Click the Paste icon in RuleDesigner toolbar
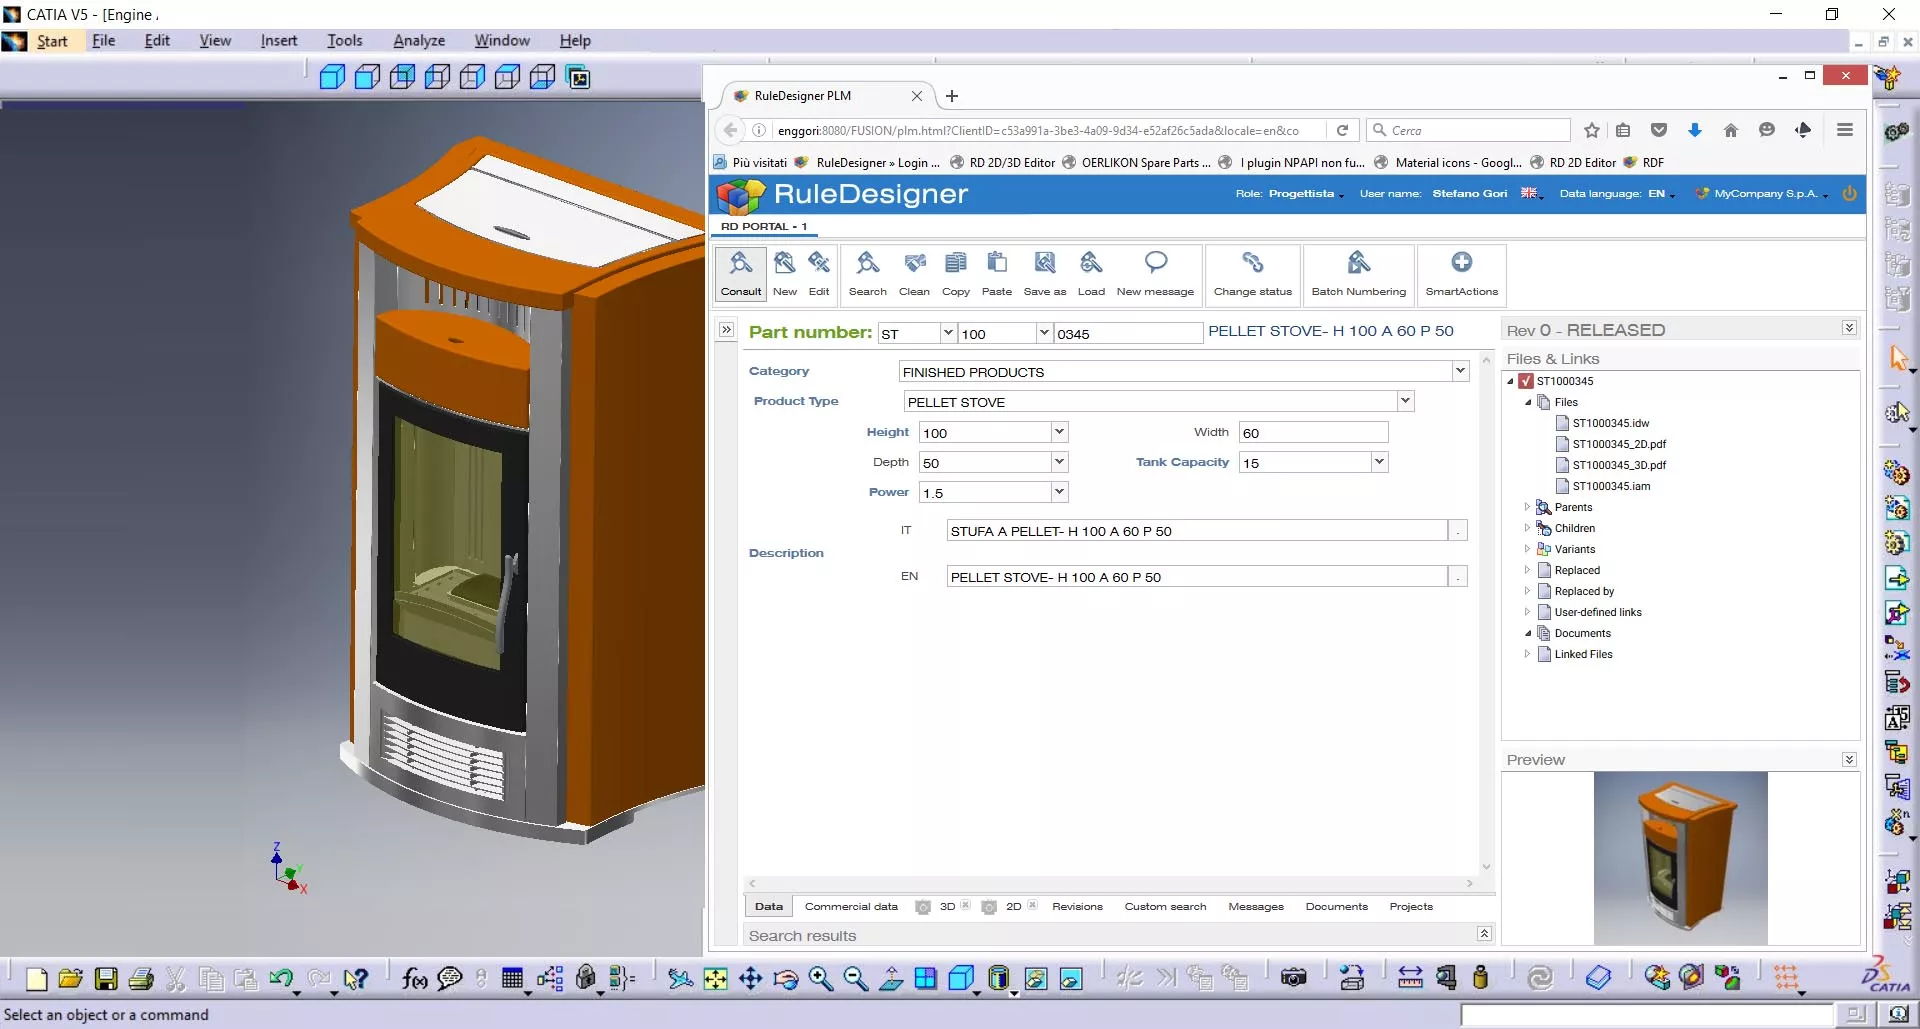 [997, 273]
